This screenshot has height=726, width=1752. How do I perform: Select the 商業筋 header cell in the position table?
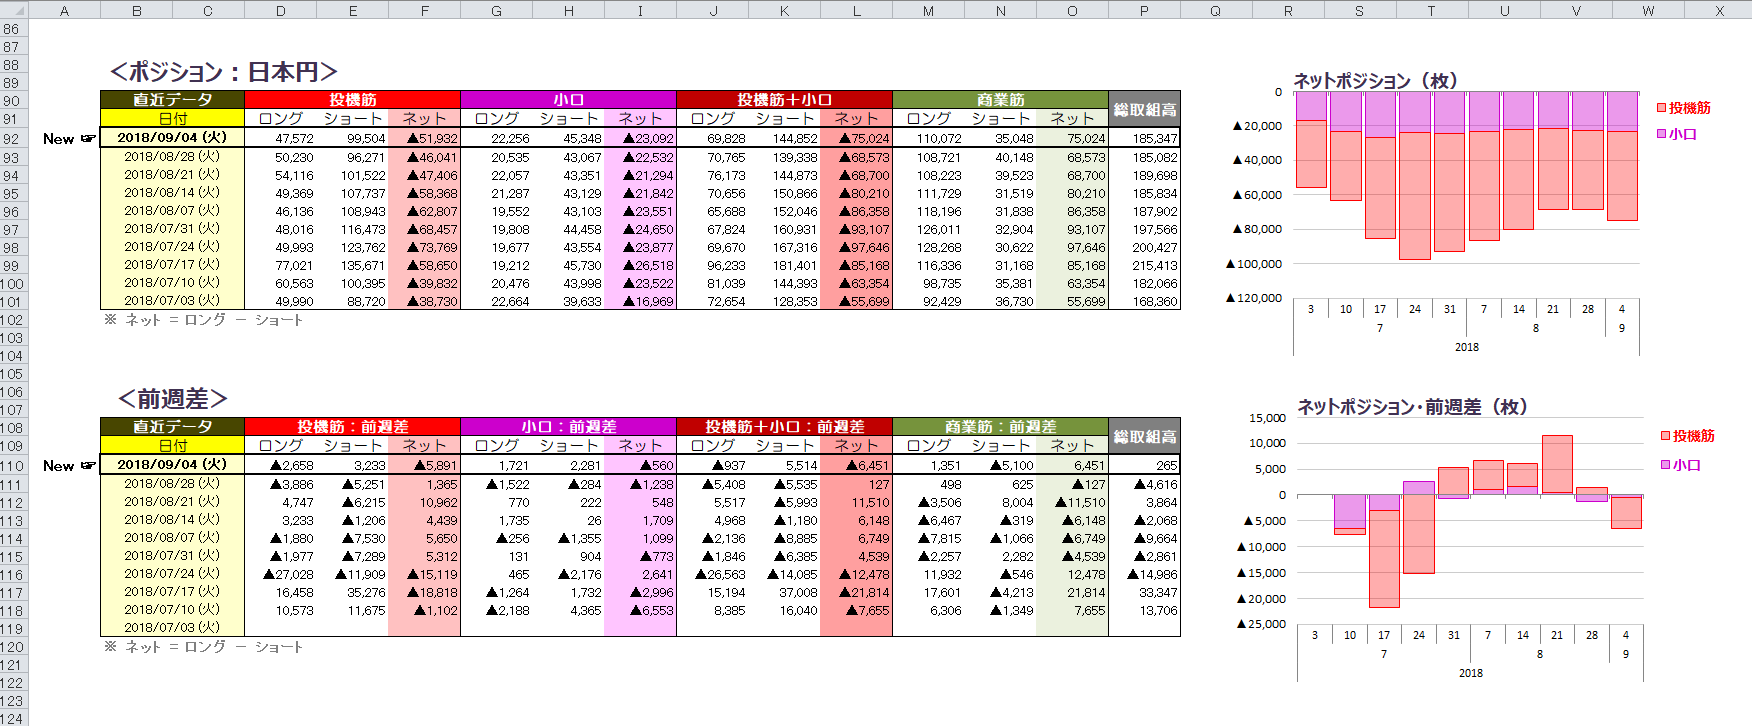(1000, 100)
